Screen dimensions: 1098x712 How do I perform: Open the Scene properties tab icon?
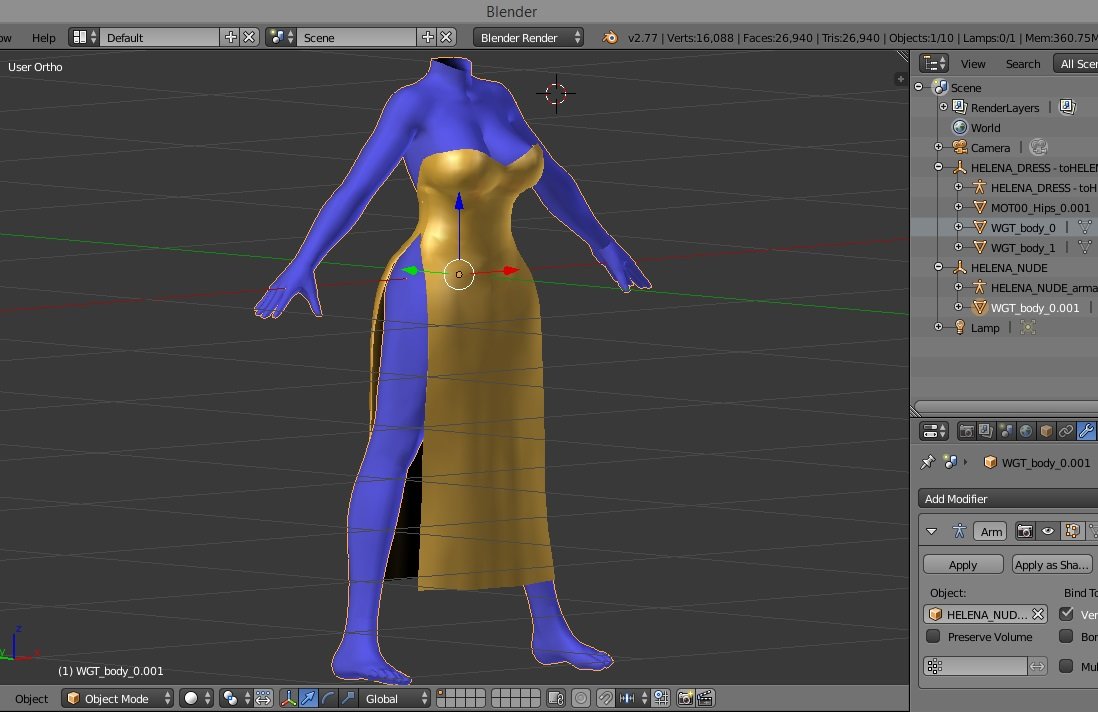[1006, 431]
